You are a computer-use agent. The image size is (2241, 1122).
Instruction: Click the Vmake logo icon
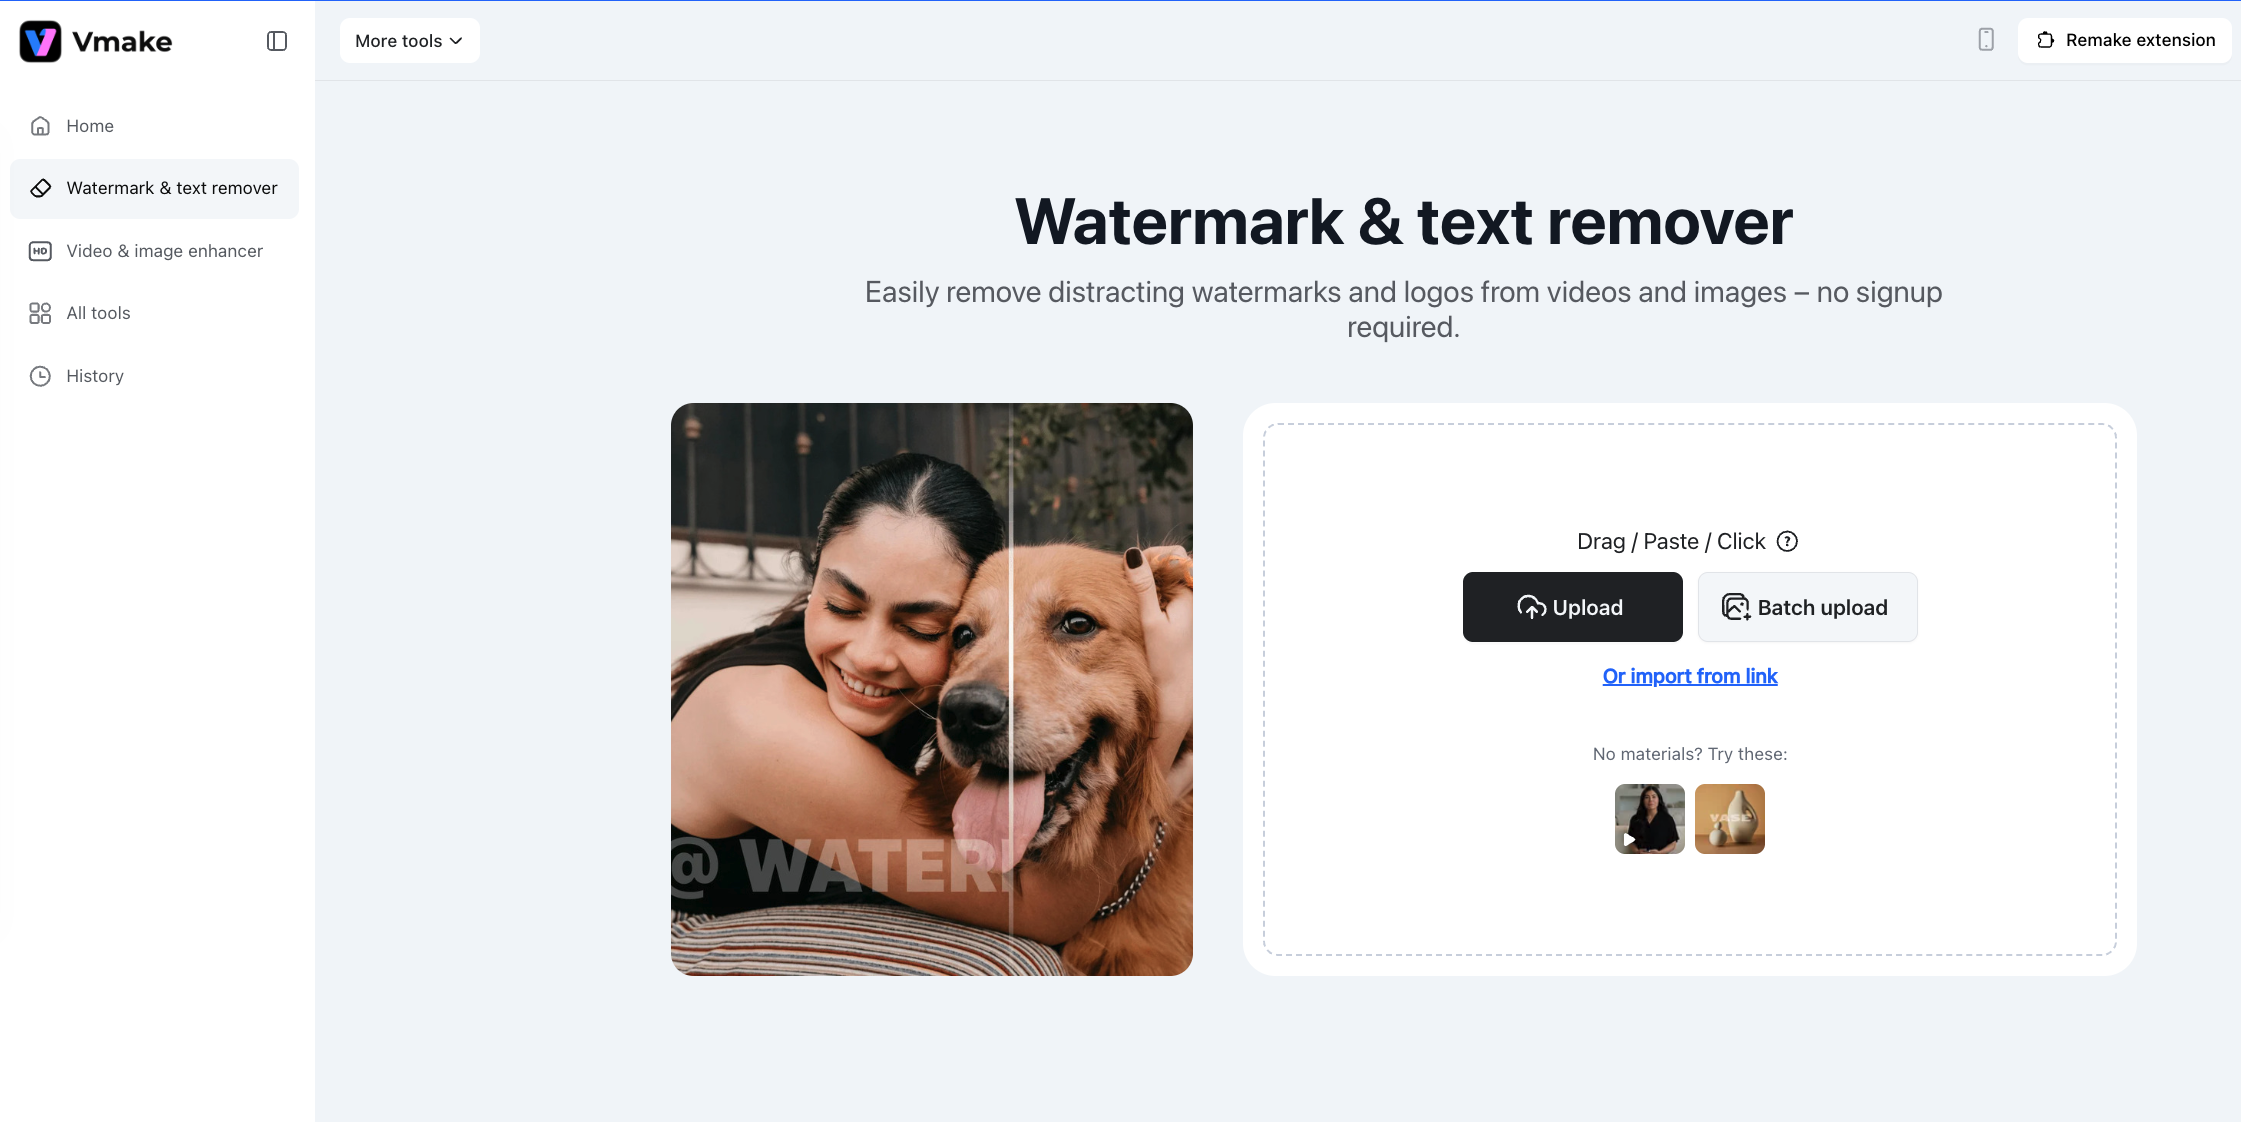tap(41, 41)
